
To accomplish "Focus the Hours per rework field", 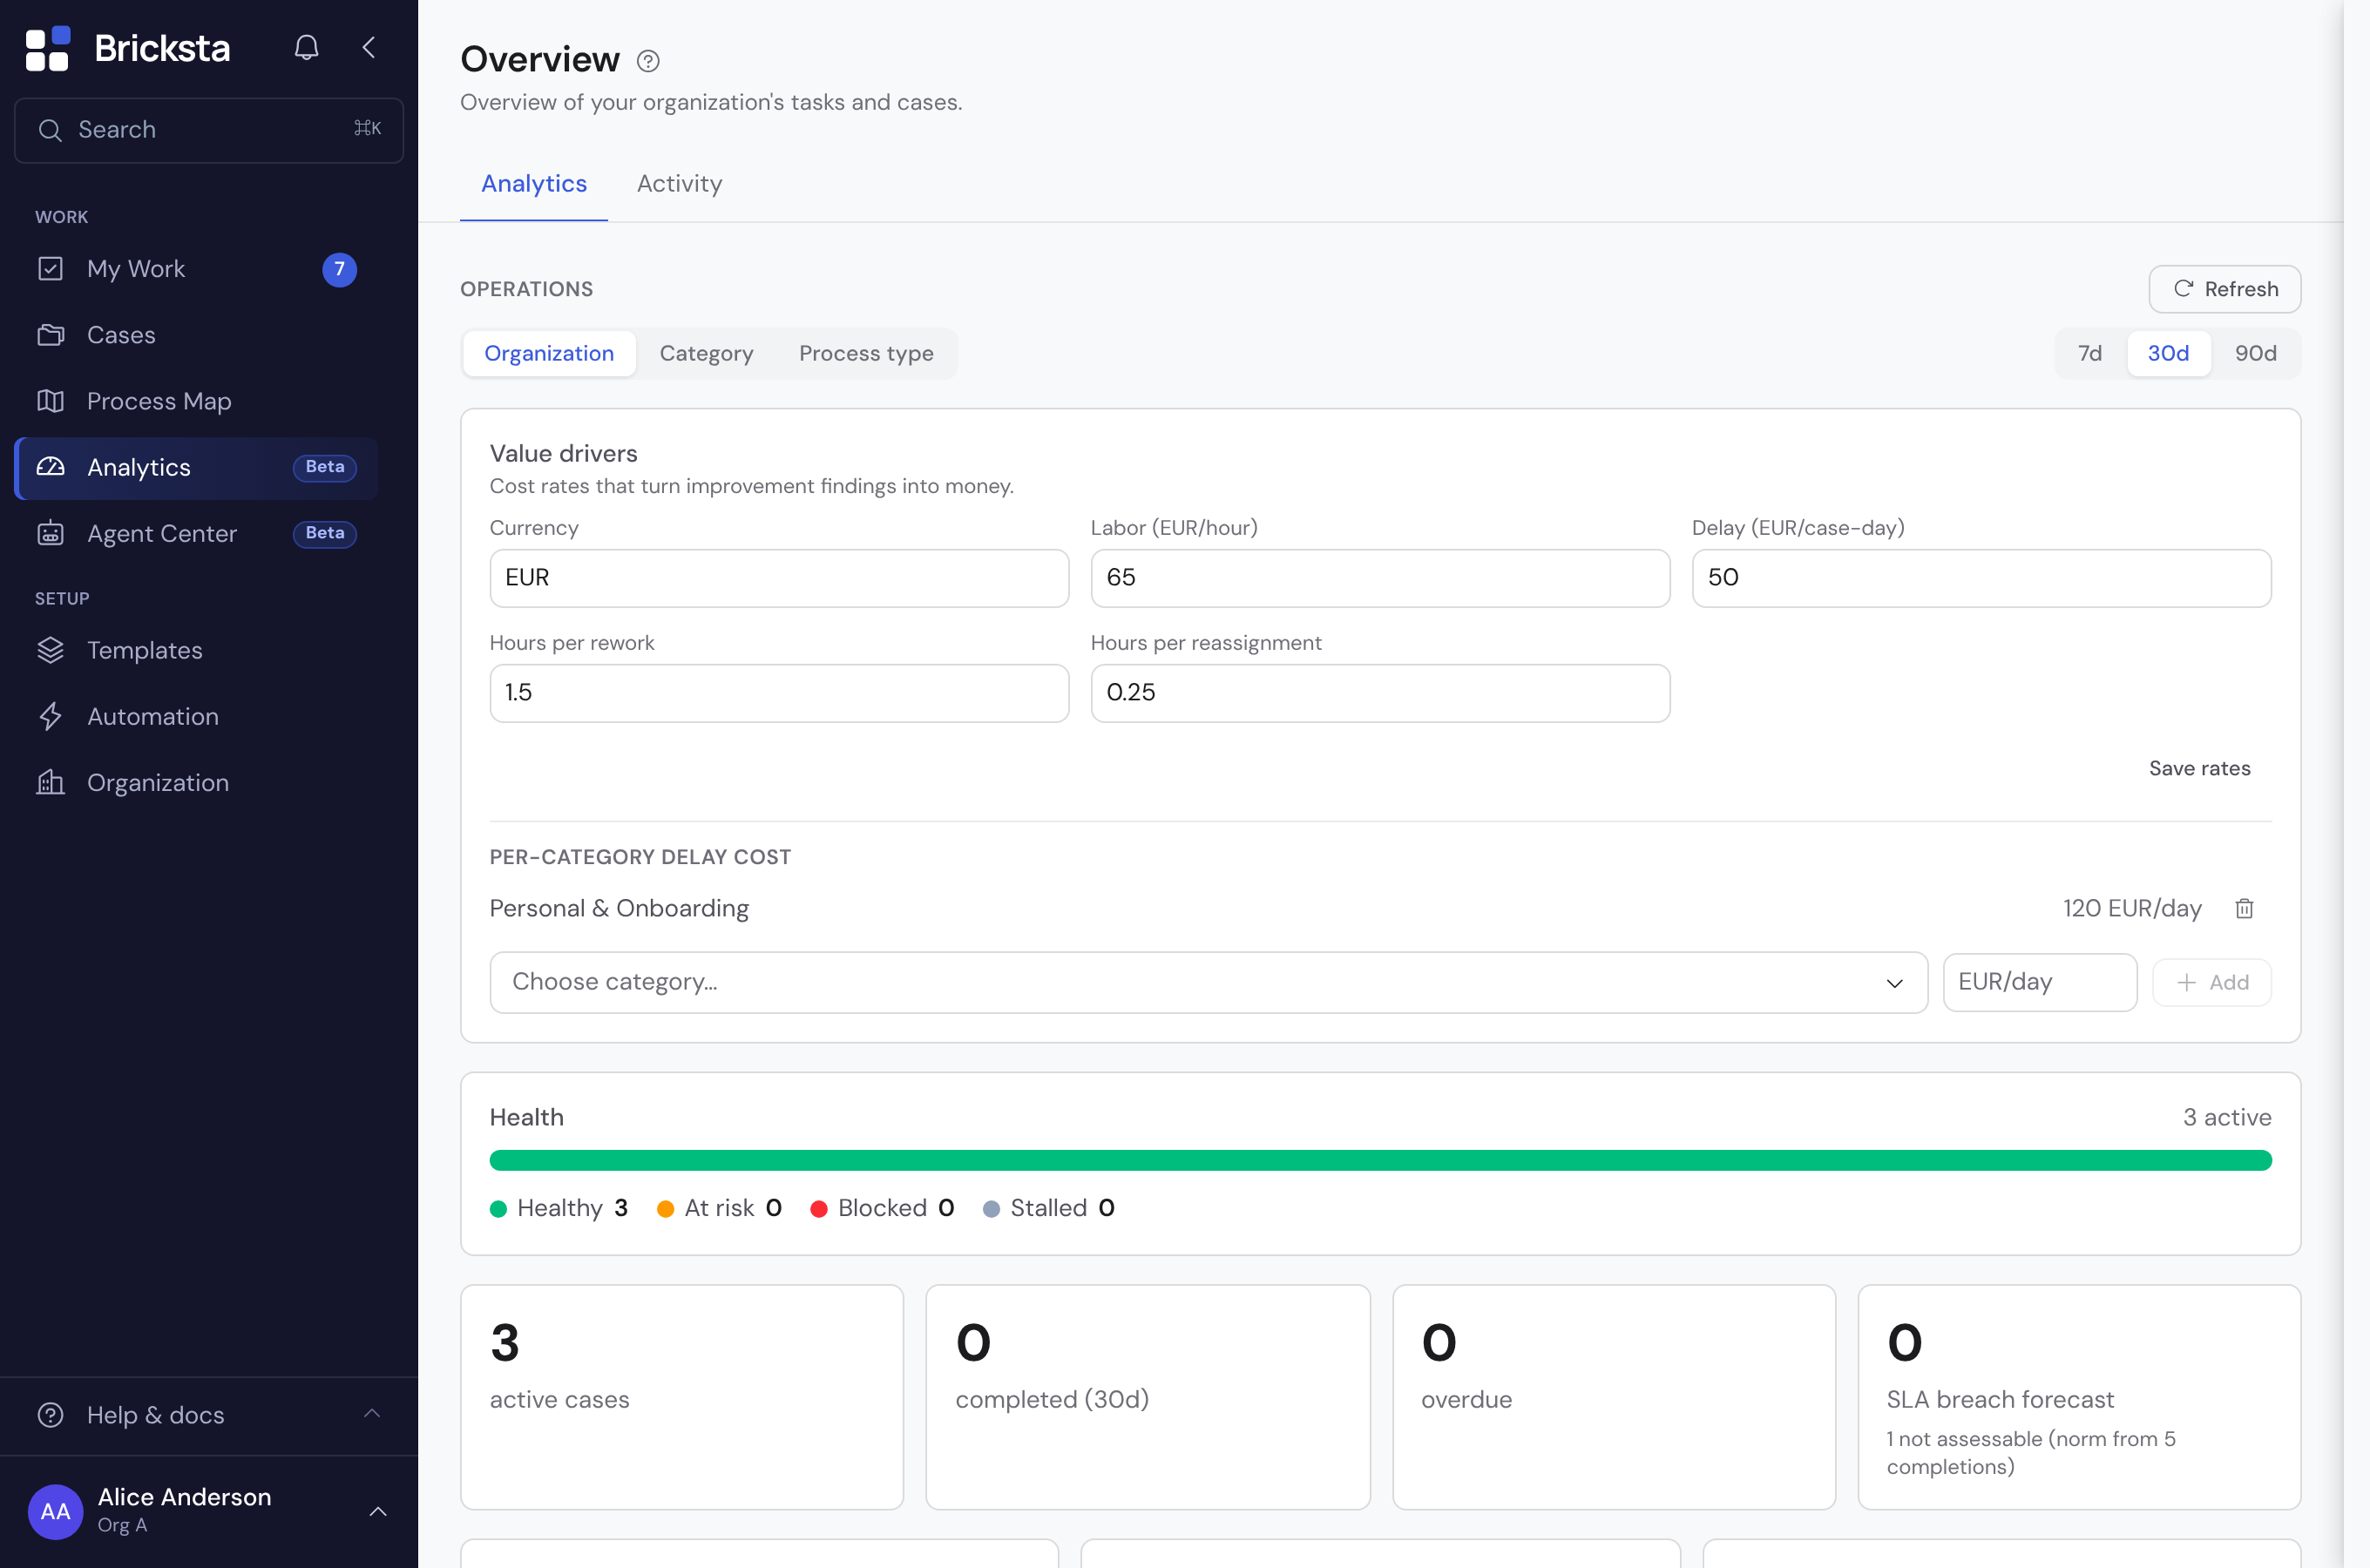I will pos(779,693).
